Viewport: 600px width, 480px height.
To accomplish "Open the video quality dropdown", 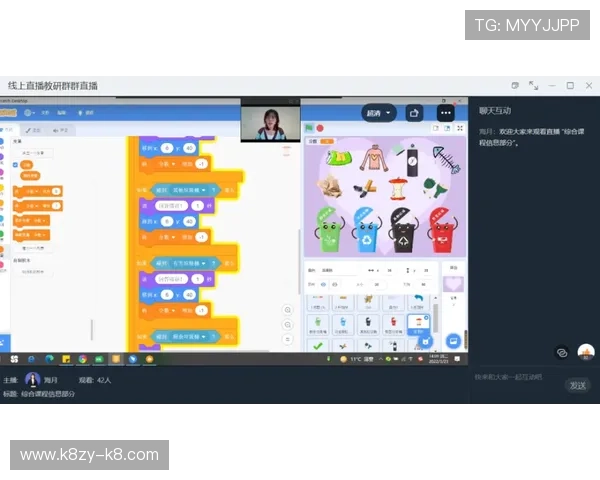I will click(x=380, y=113).
